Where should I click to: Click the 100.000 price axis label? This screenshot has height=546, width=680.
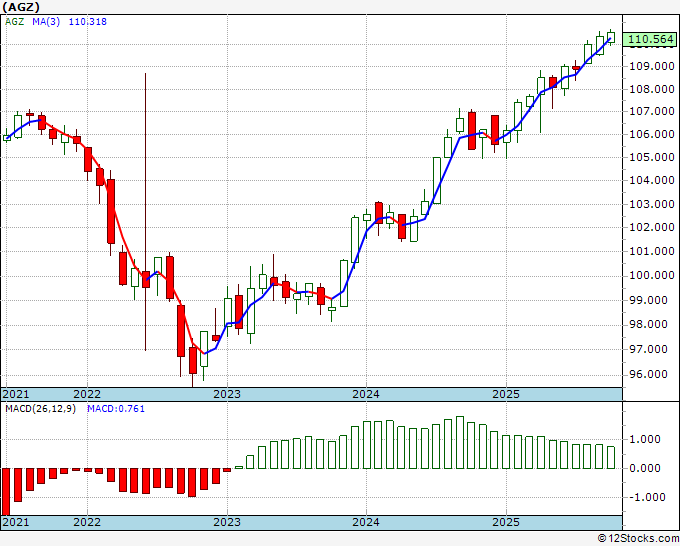tap(651, 275)
